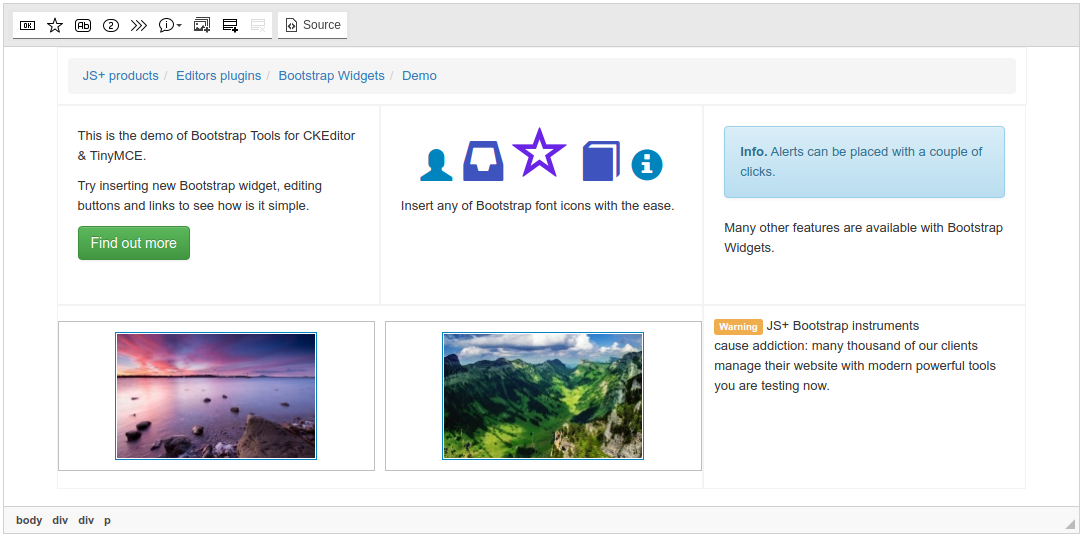This screenshot has width=1083, height=537.
Task: Click the add table row toolbar icon
Action: click(x=230, y=25)
